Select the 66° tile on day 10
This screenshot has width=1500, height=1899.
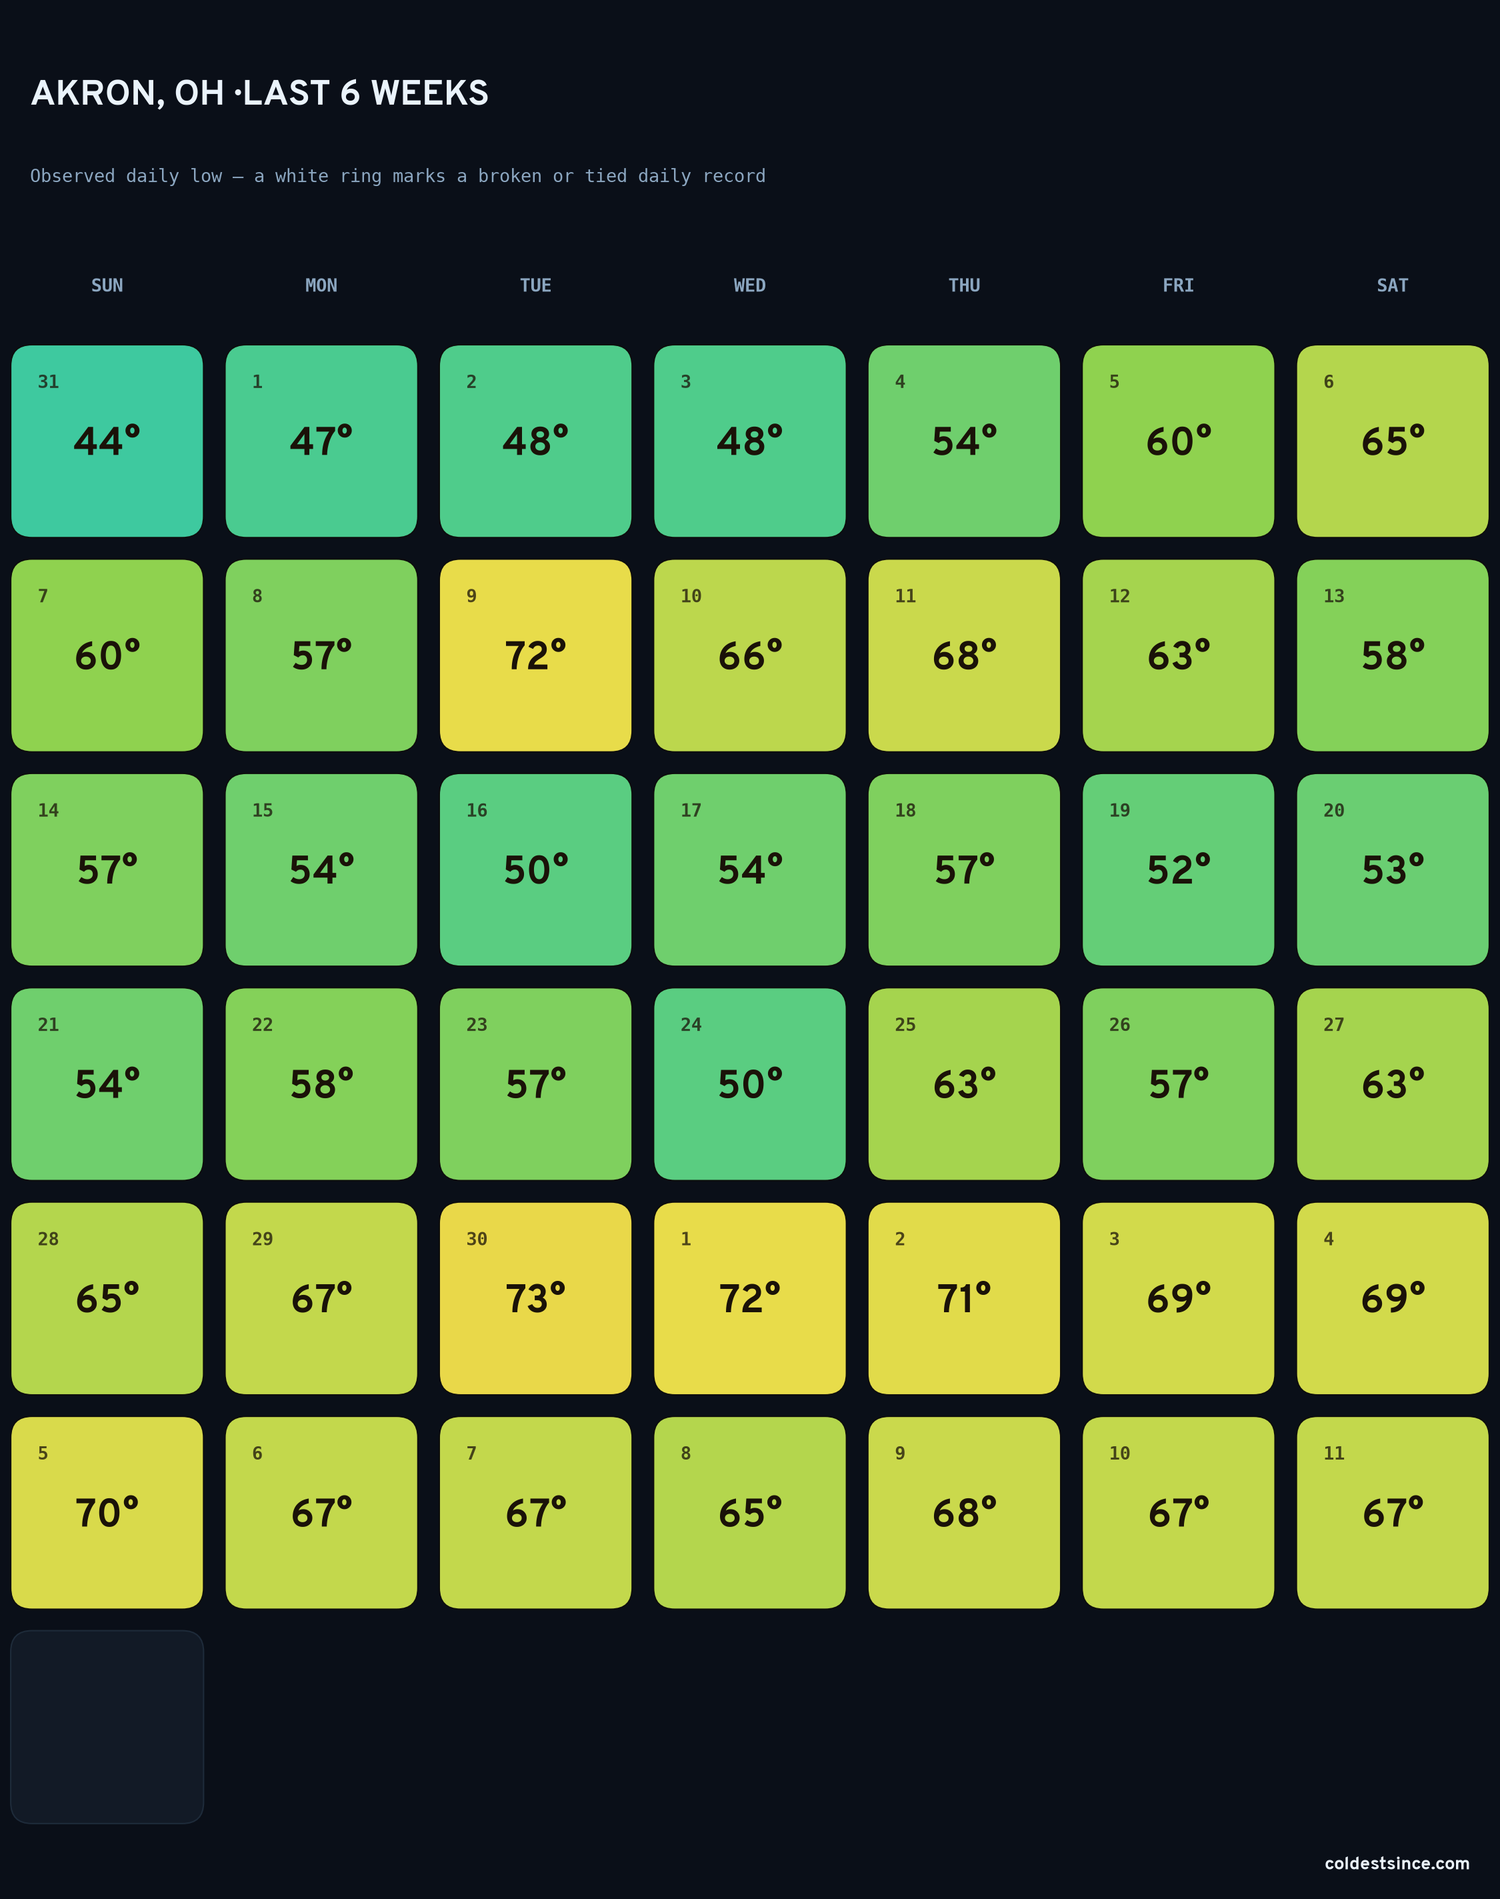750,655
